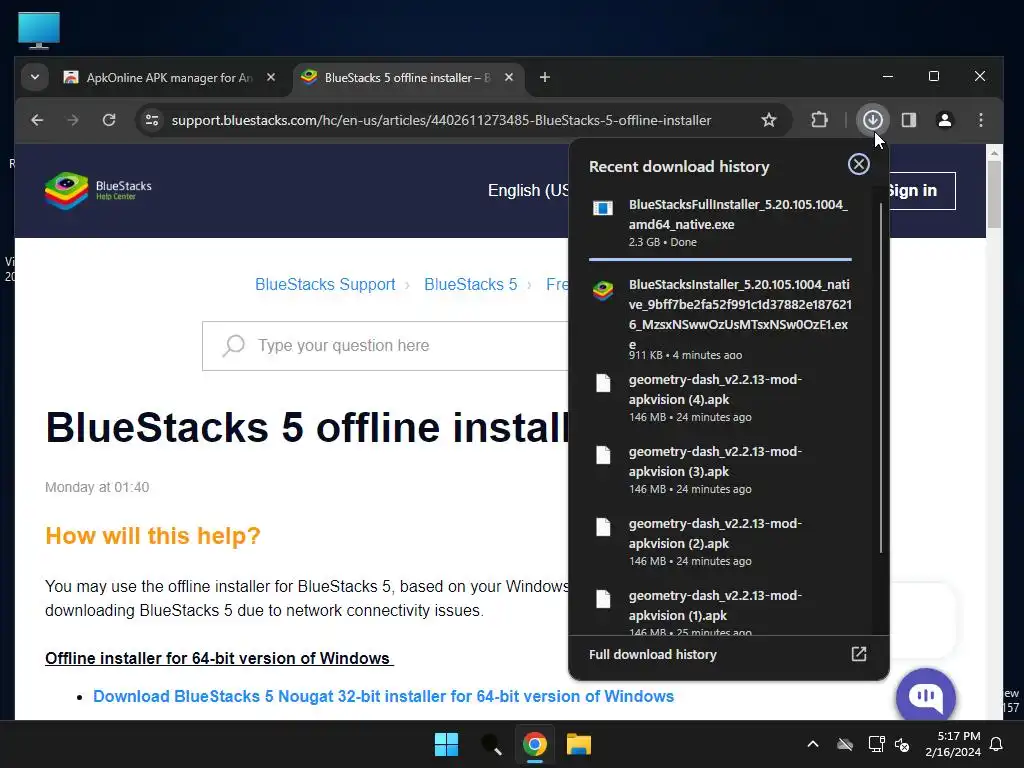Open Windows taskbar search

491,744
